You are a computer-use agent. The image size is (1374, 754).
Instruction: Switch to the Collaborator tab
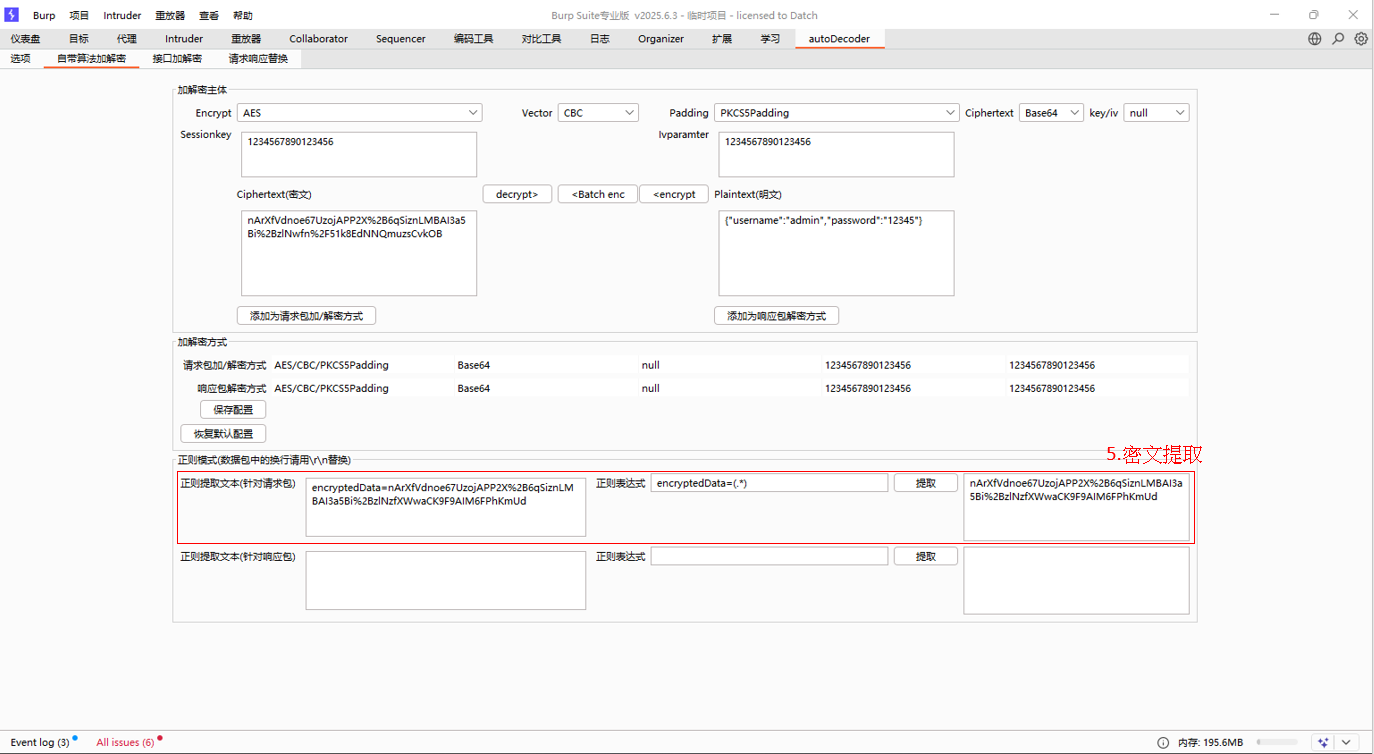click(x=318, y=39)
